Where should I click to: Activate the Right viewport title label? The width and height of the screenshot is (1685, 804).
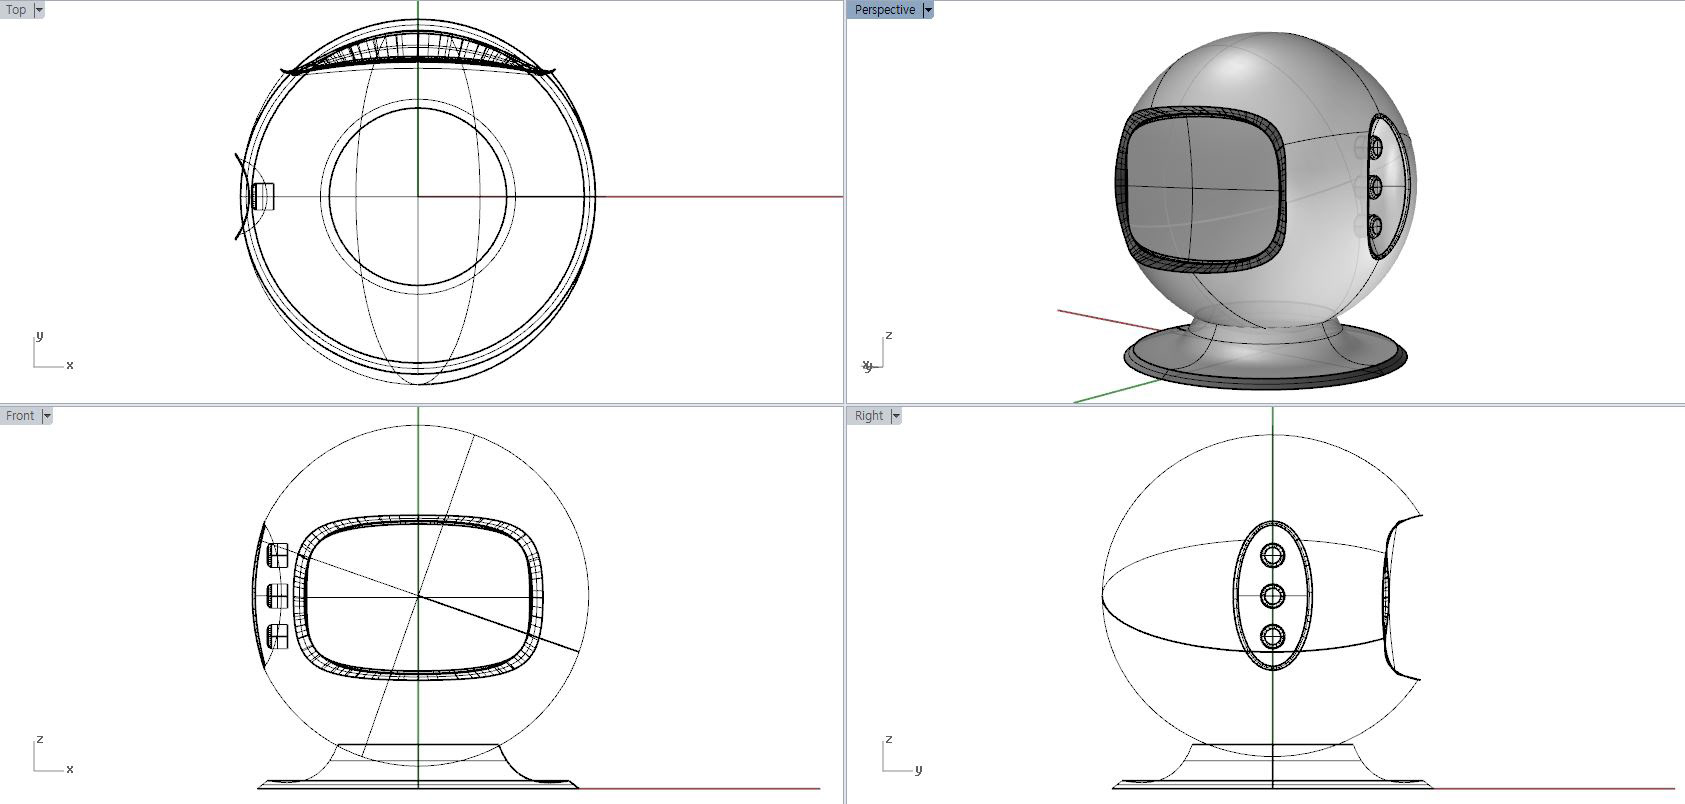[x=869, y=415]
